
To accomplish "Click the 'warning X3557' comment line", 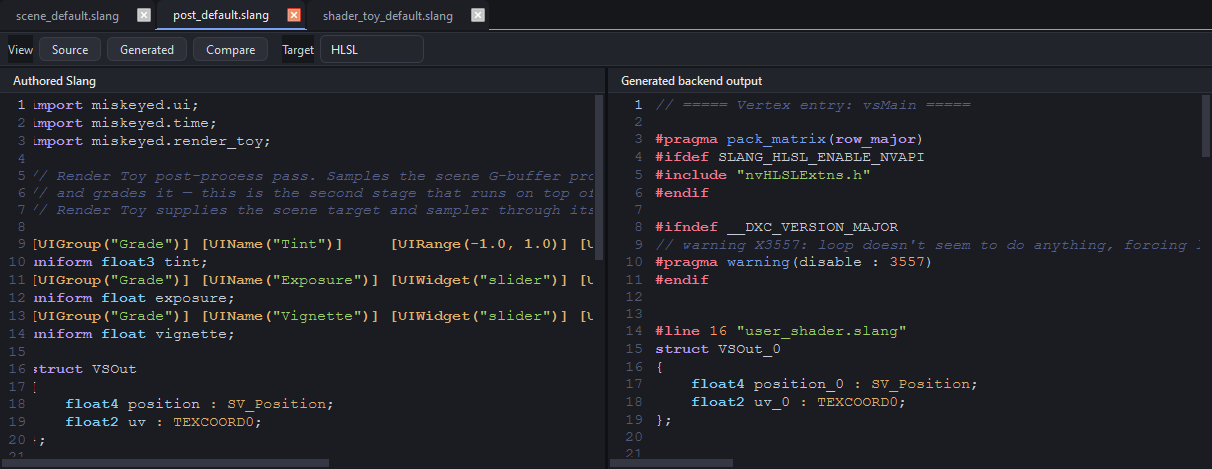I will click(x=927, y=245).
